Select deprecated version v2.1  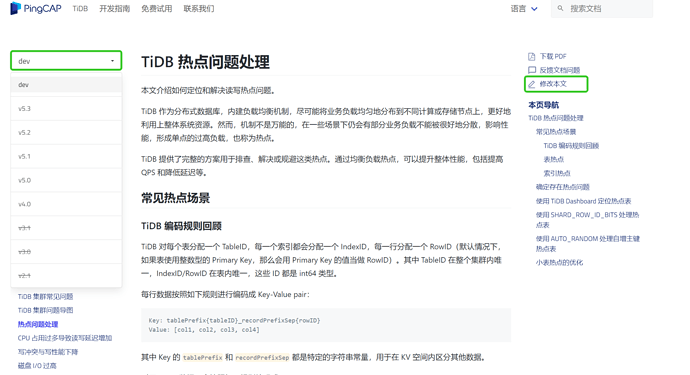point(66,276)
